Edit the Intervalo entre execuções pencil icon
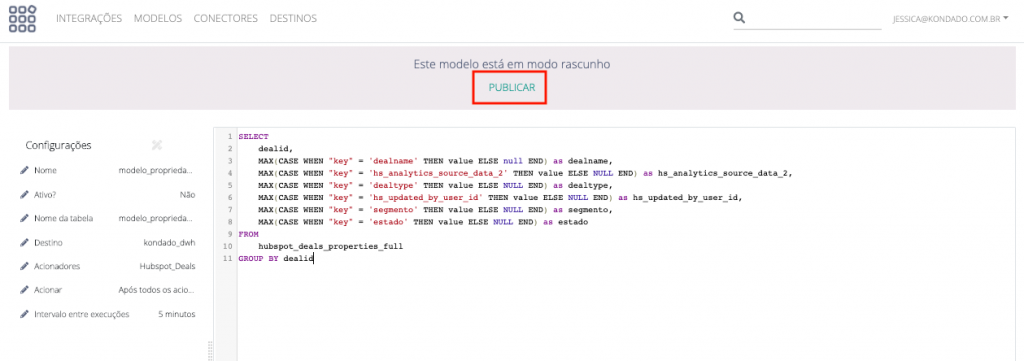The height and width of the screenshot is (361, 1024). (24, 314)
